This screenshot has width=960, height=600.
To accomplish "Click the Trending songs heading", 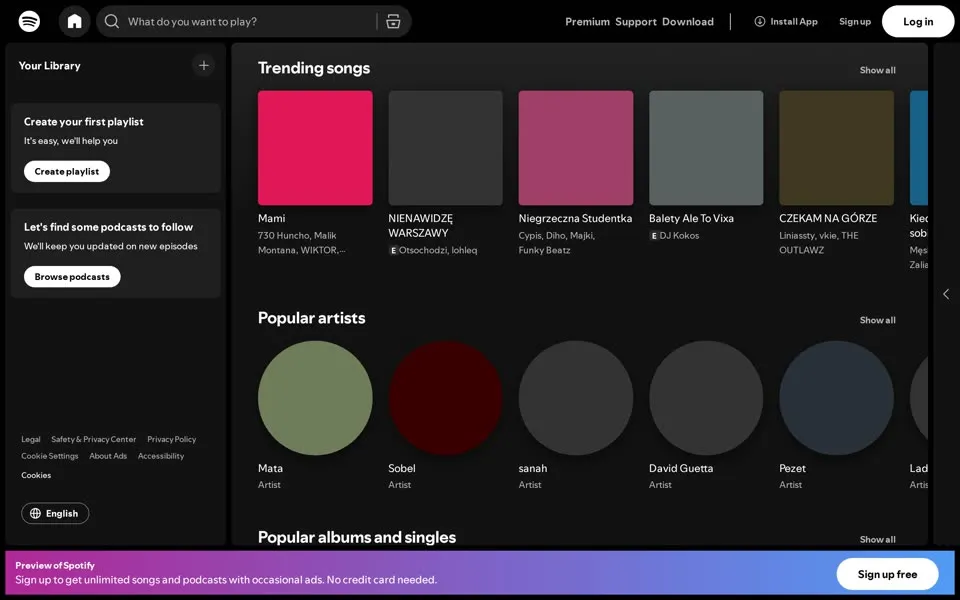I will click(313, 68).
